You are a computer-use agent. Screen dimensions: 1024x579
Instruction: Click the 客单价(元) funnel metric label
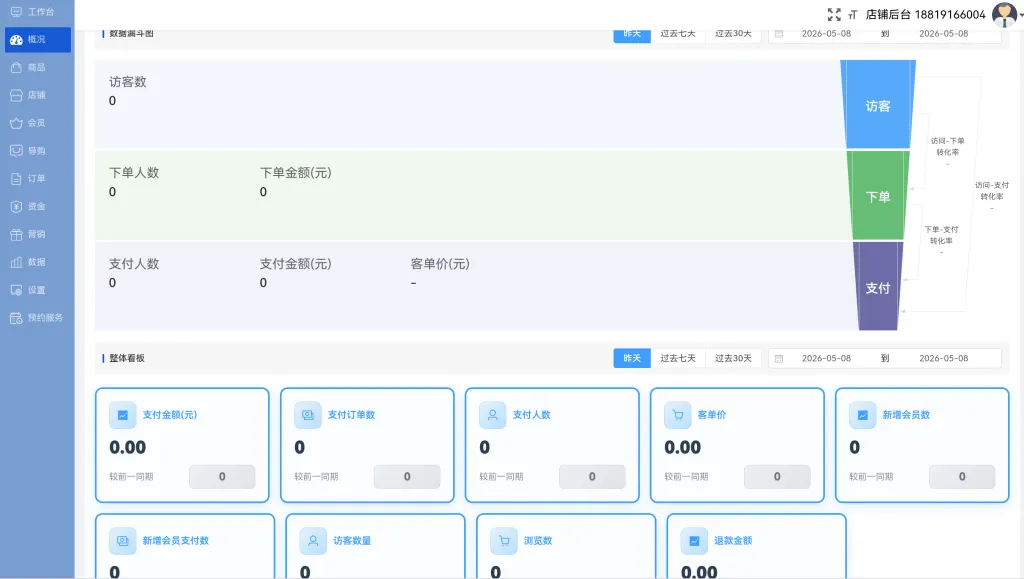coord(440,264)
